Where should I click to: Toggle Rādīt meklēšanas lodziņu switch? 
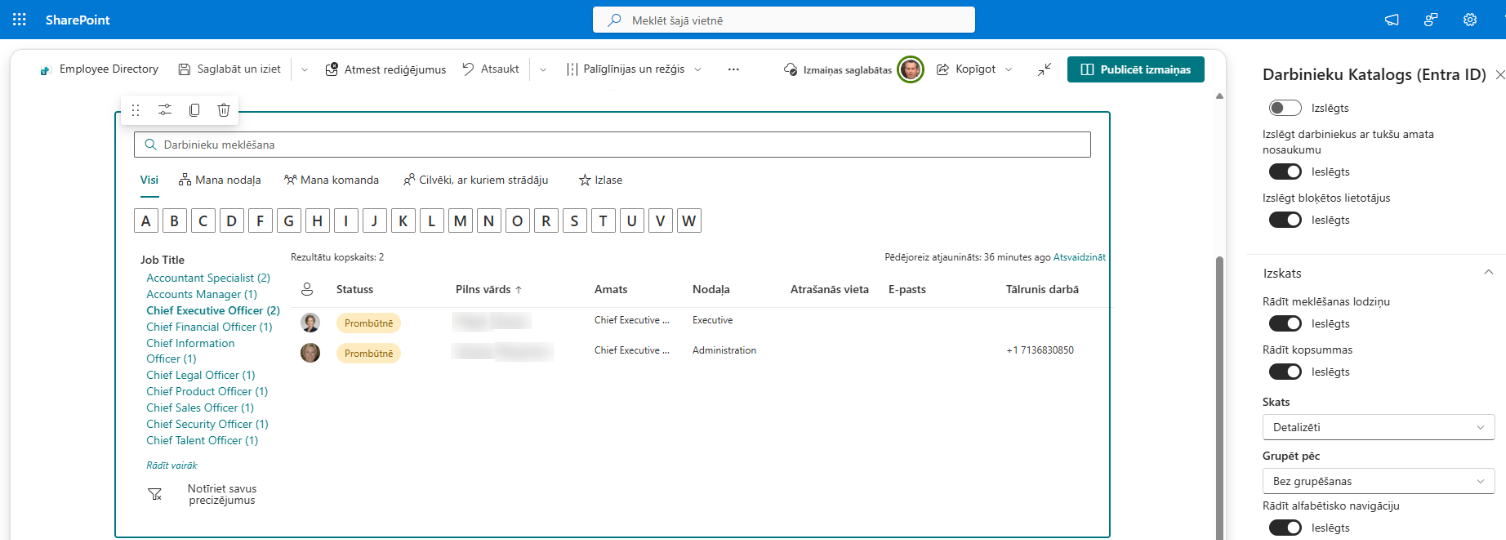point(1285,324)
